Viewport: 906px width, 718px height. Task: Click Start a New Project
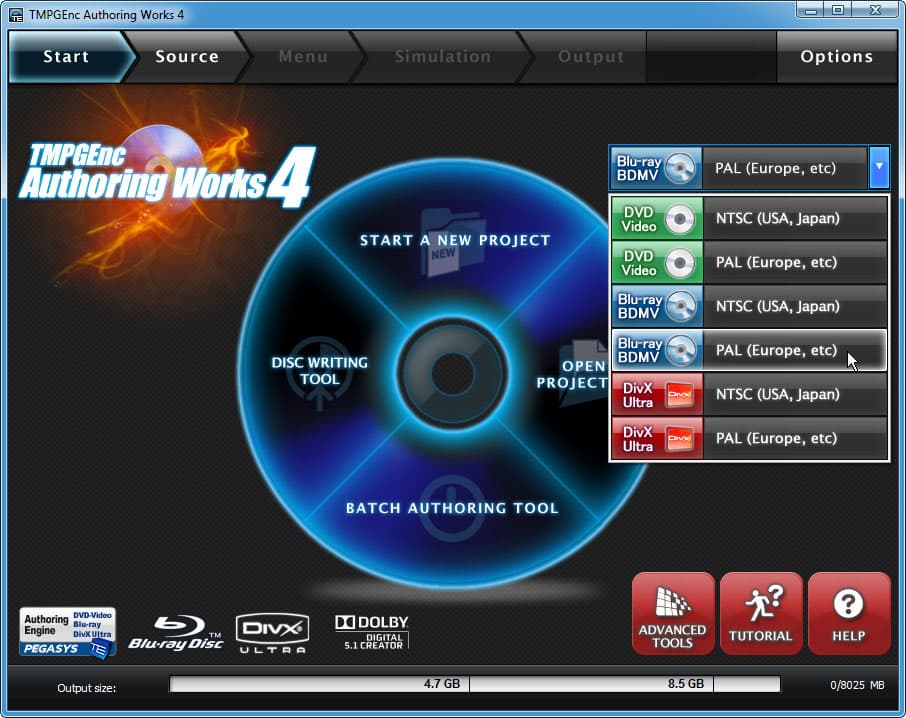coord(455,240)
